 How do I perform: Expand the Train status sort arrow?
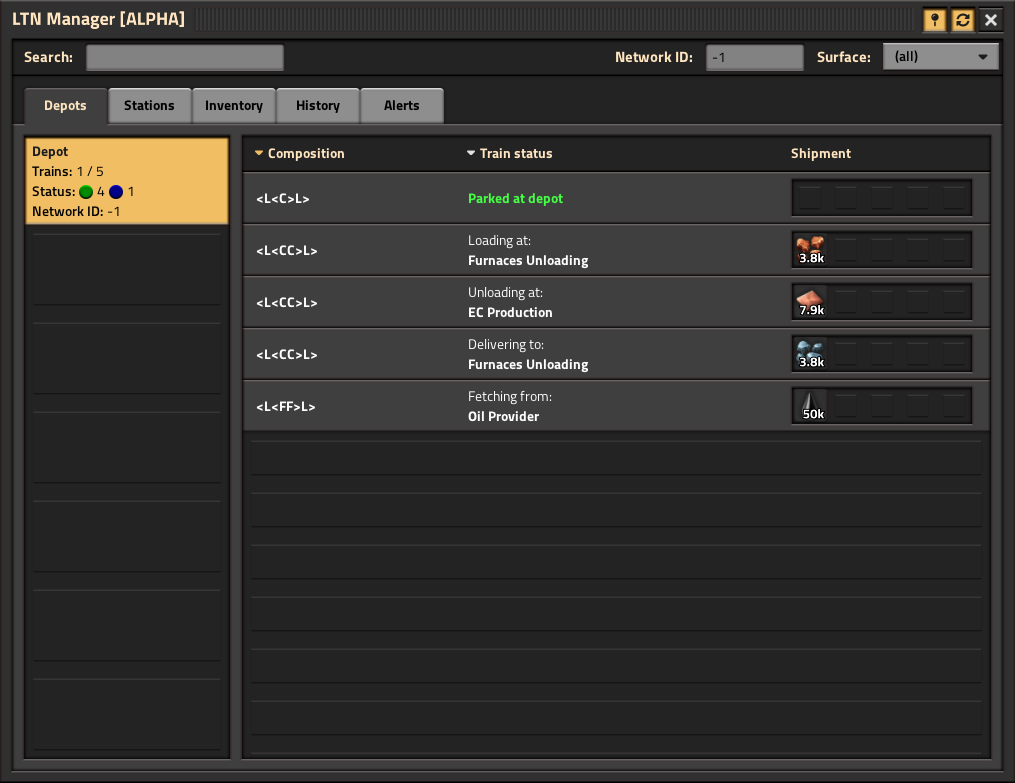click(471, 153)
